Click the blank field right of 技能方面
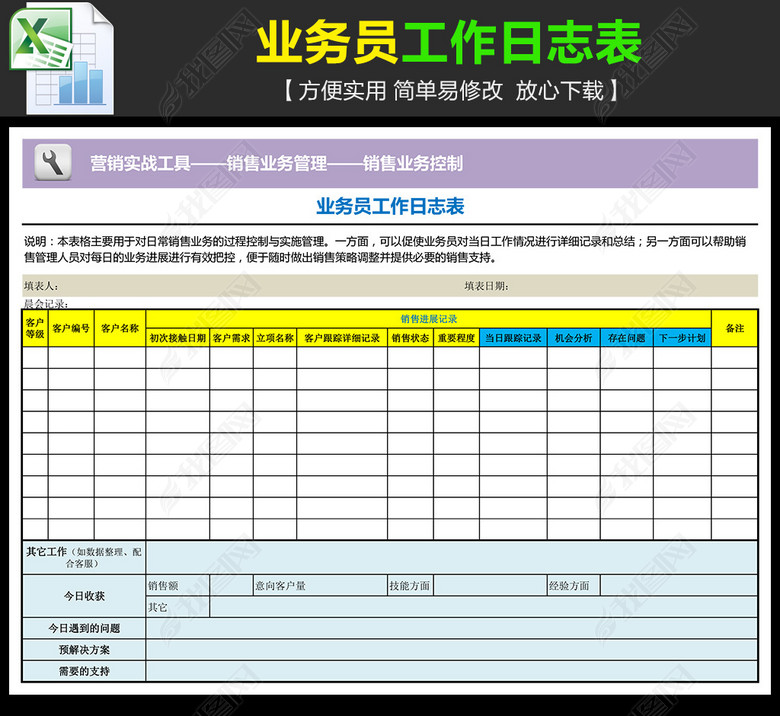Screen dimensions: 780x716 click(x=490, y=586)
